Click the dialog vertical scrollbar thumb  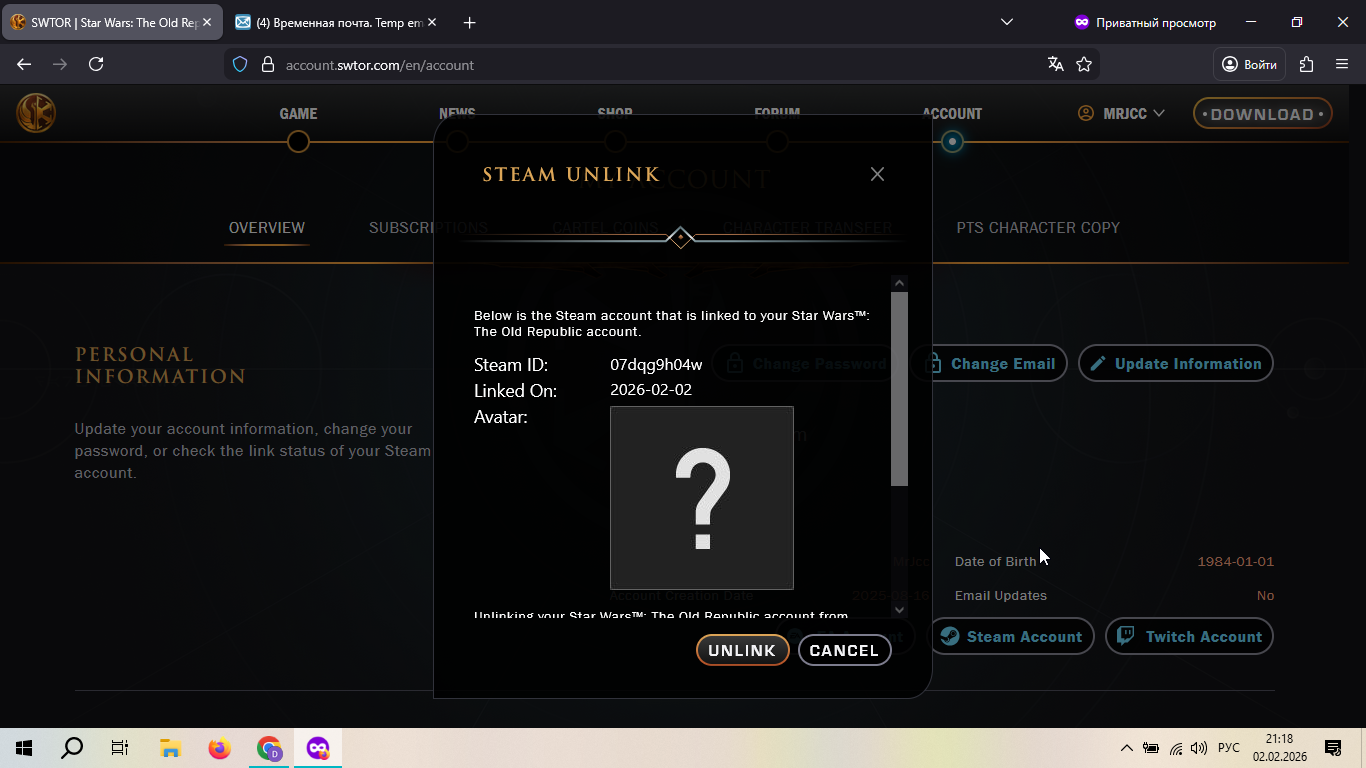pyautogui.click(x=899, y=389)
